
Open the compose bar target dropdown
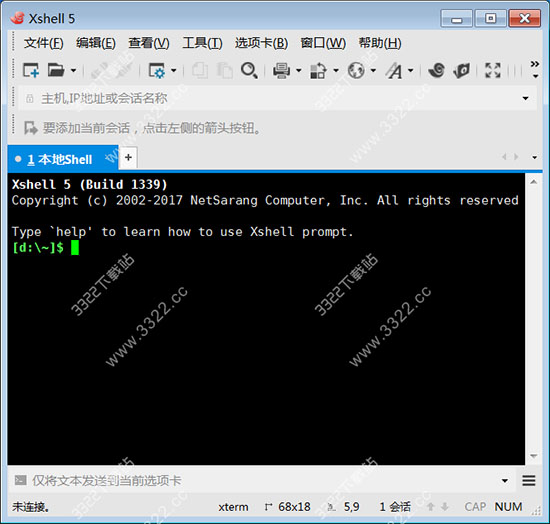coord(505,481)
